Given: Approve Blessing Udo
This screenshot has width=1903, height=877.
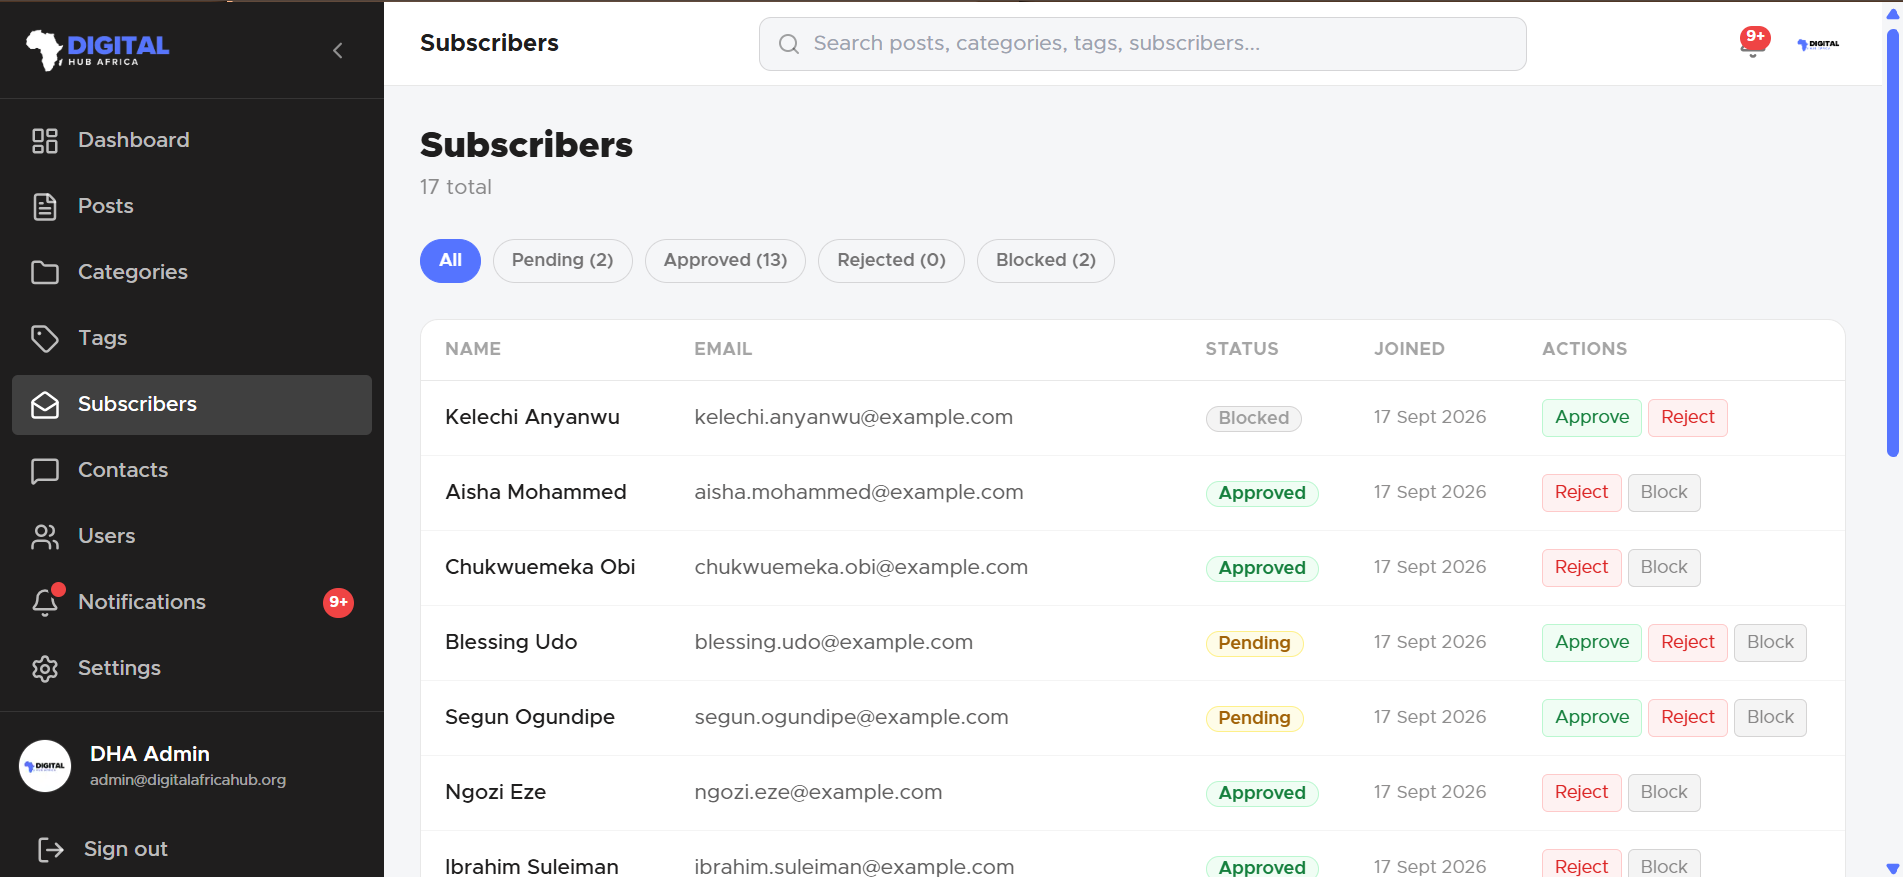Looking at the screenshot, I should click(x=1591, y=642).
